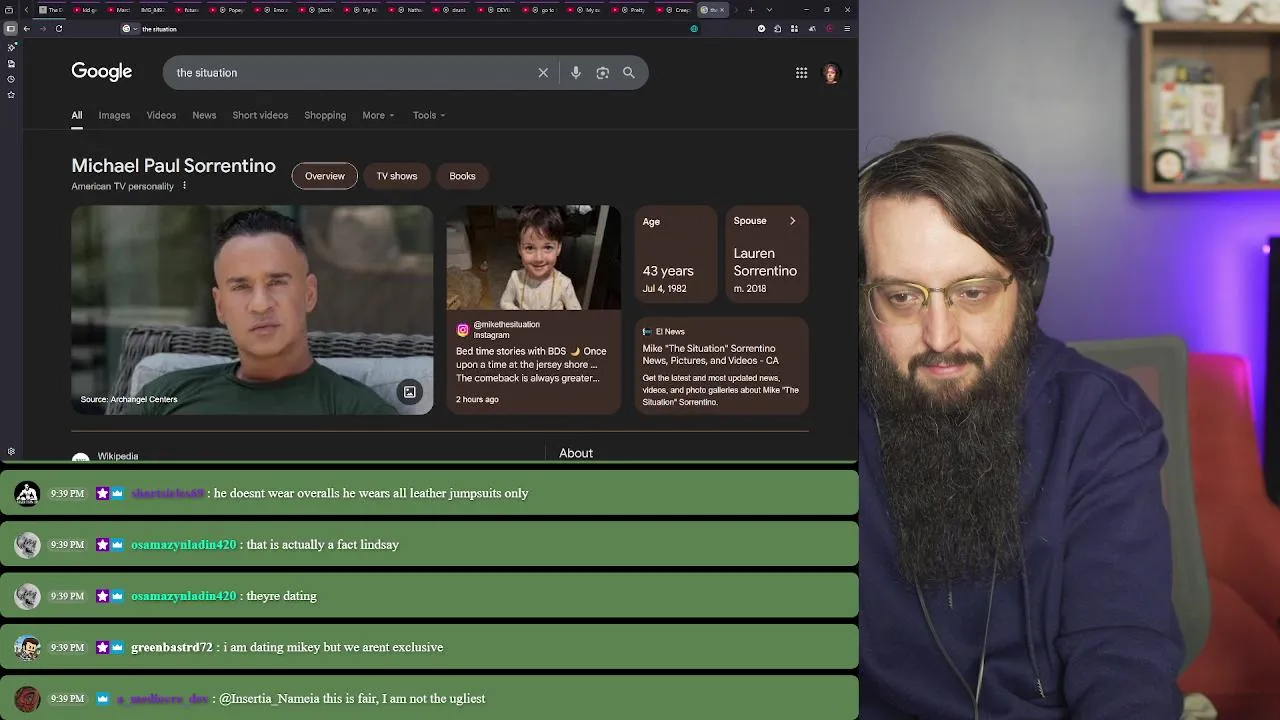Image resolution: width=1280 pixels, height=720 pixels.
Task: Close the active 'the situation' tab
Action: click(722, 10)
